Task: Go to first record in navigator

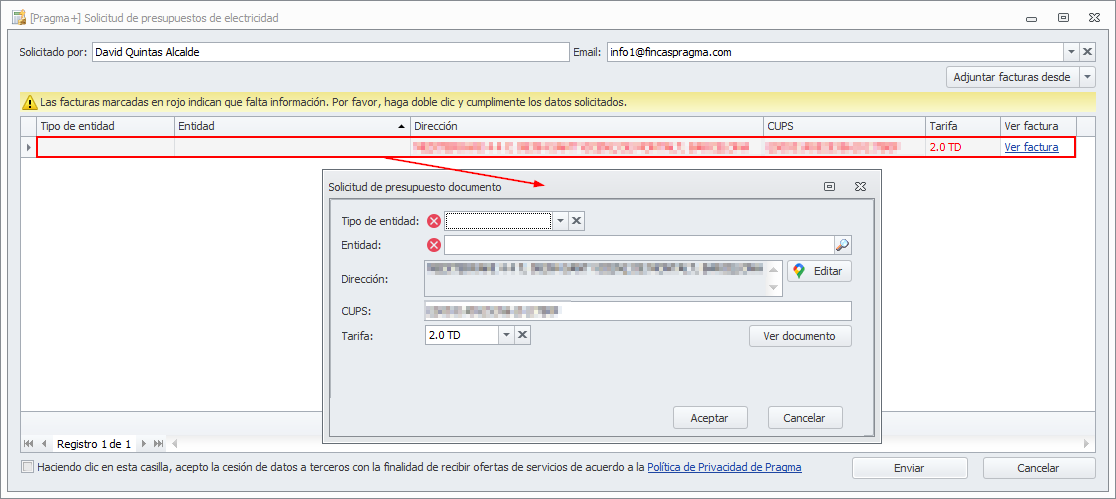Action: 29,443
